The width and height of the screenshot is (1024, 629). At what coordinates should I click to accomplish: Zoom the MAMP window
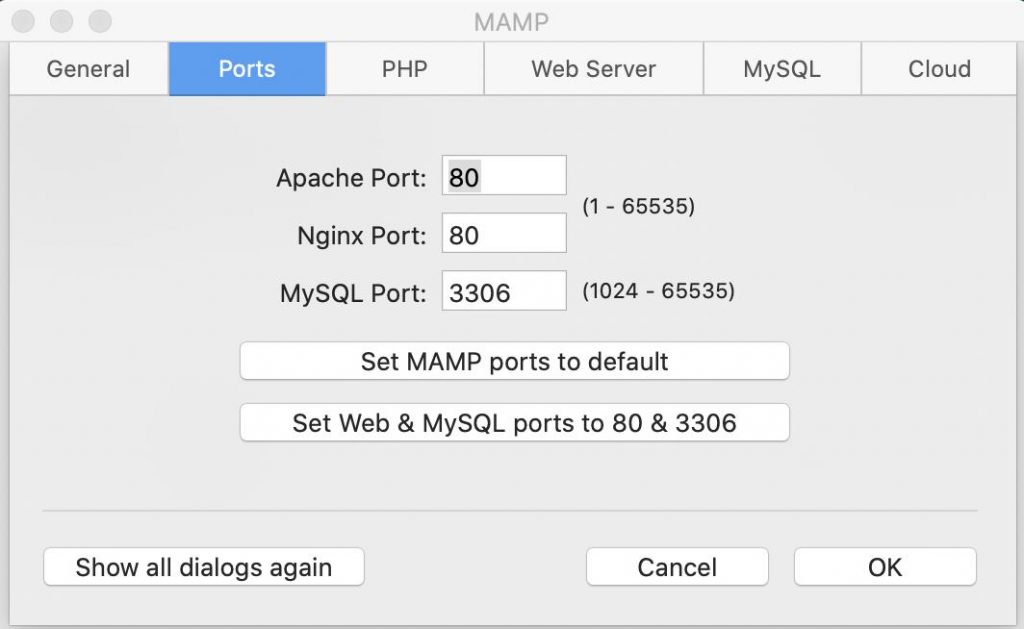click(100, 21)
